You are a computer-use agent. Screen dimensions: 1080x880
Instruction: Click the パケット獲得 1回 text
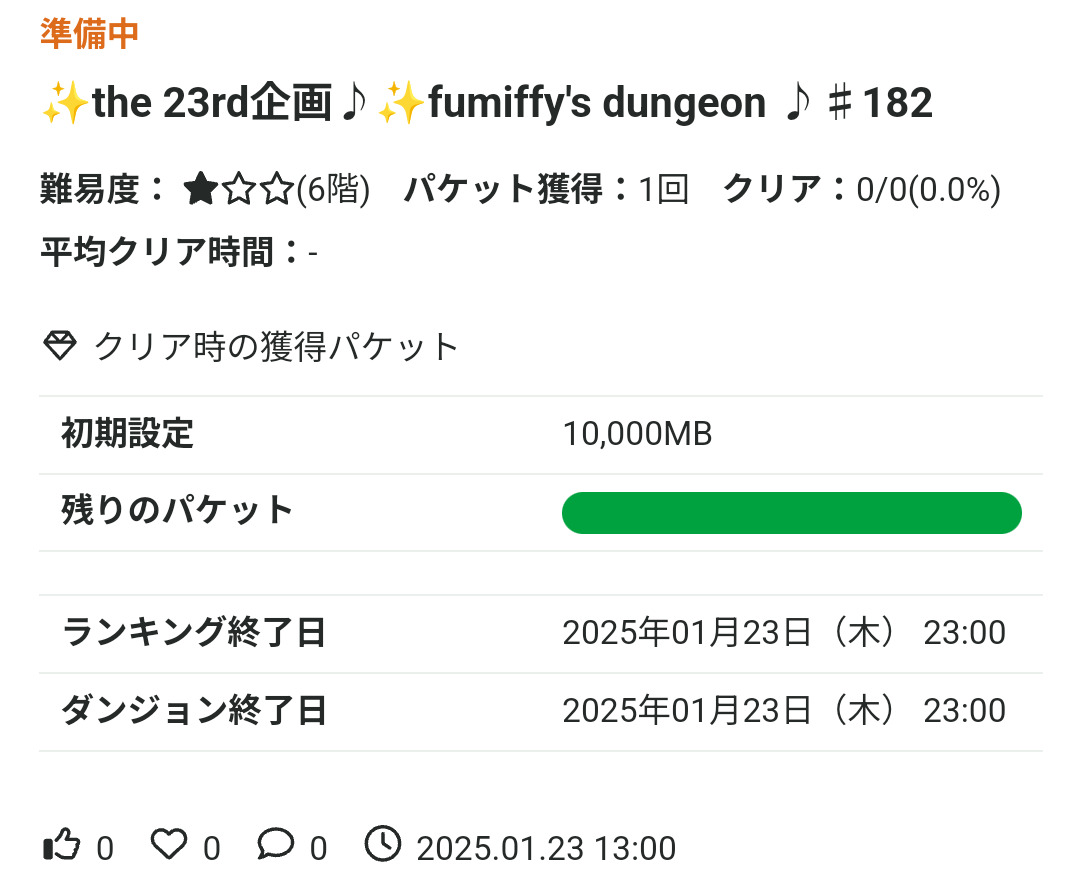tap(546, 189)
